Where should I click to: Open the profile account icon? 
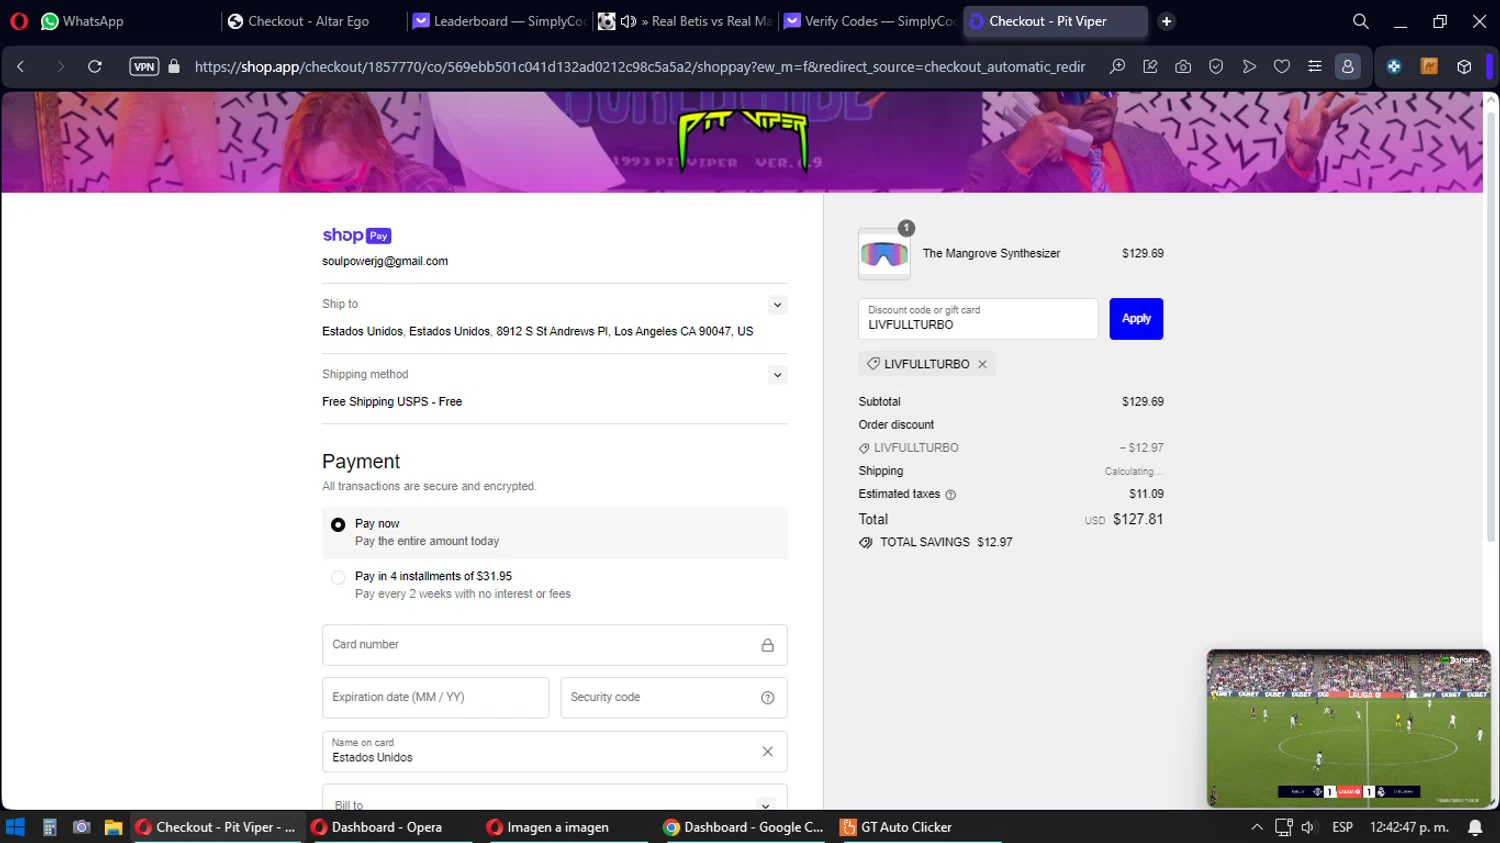coord(1348,67)
